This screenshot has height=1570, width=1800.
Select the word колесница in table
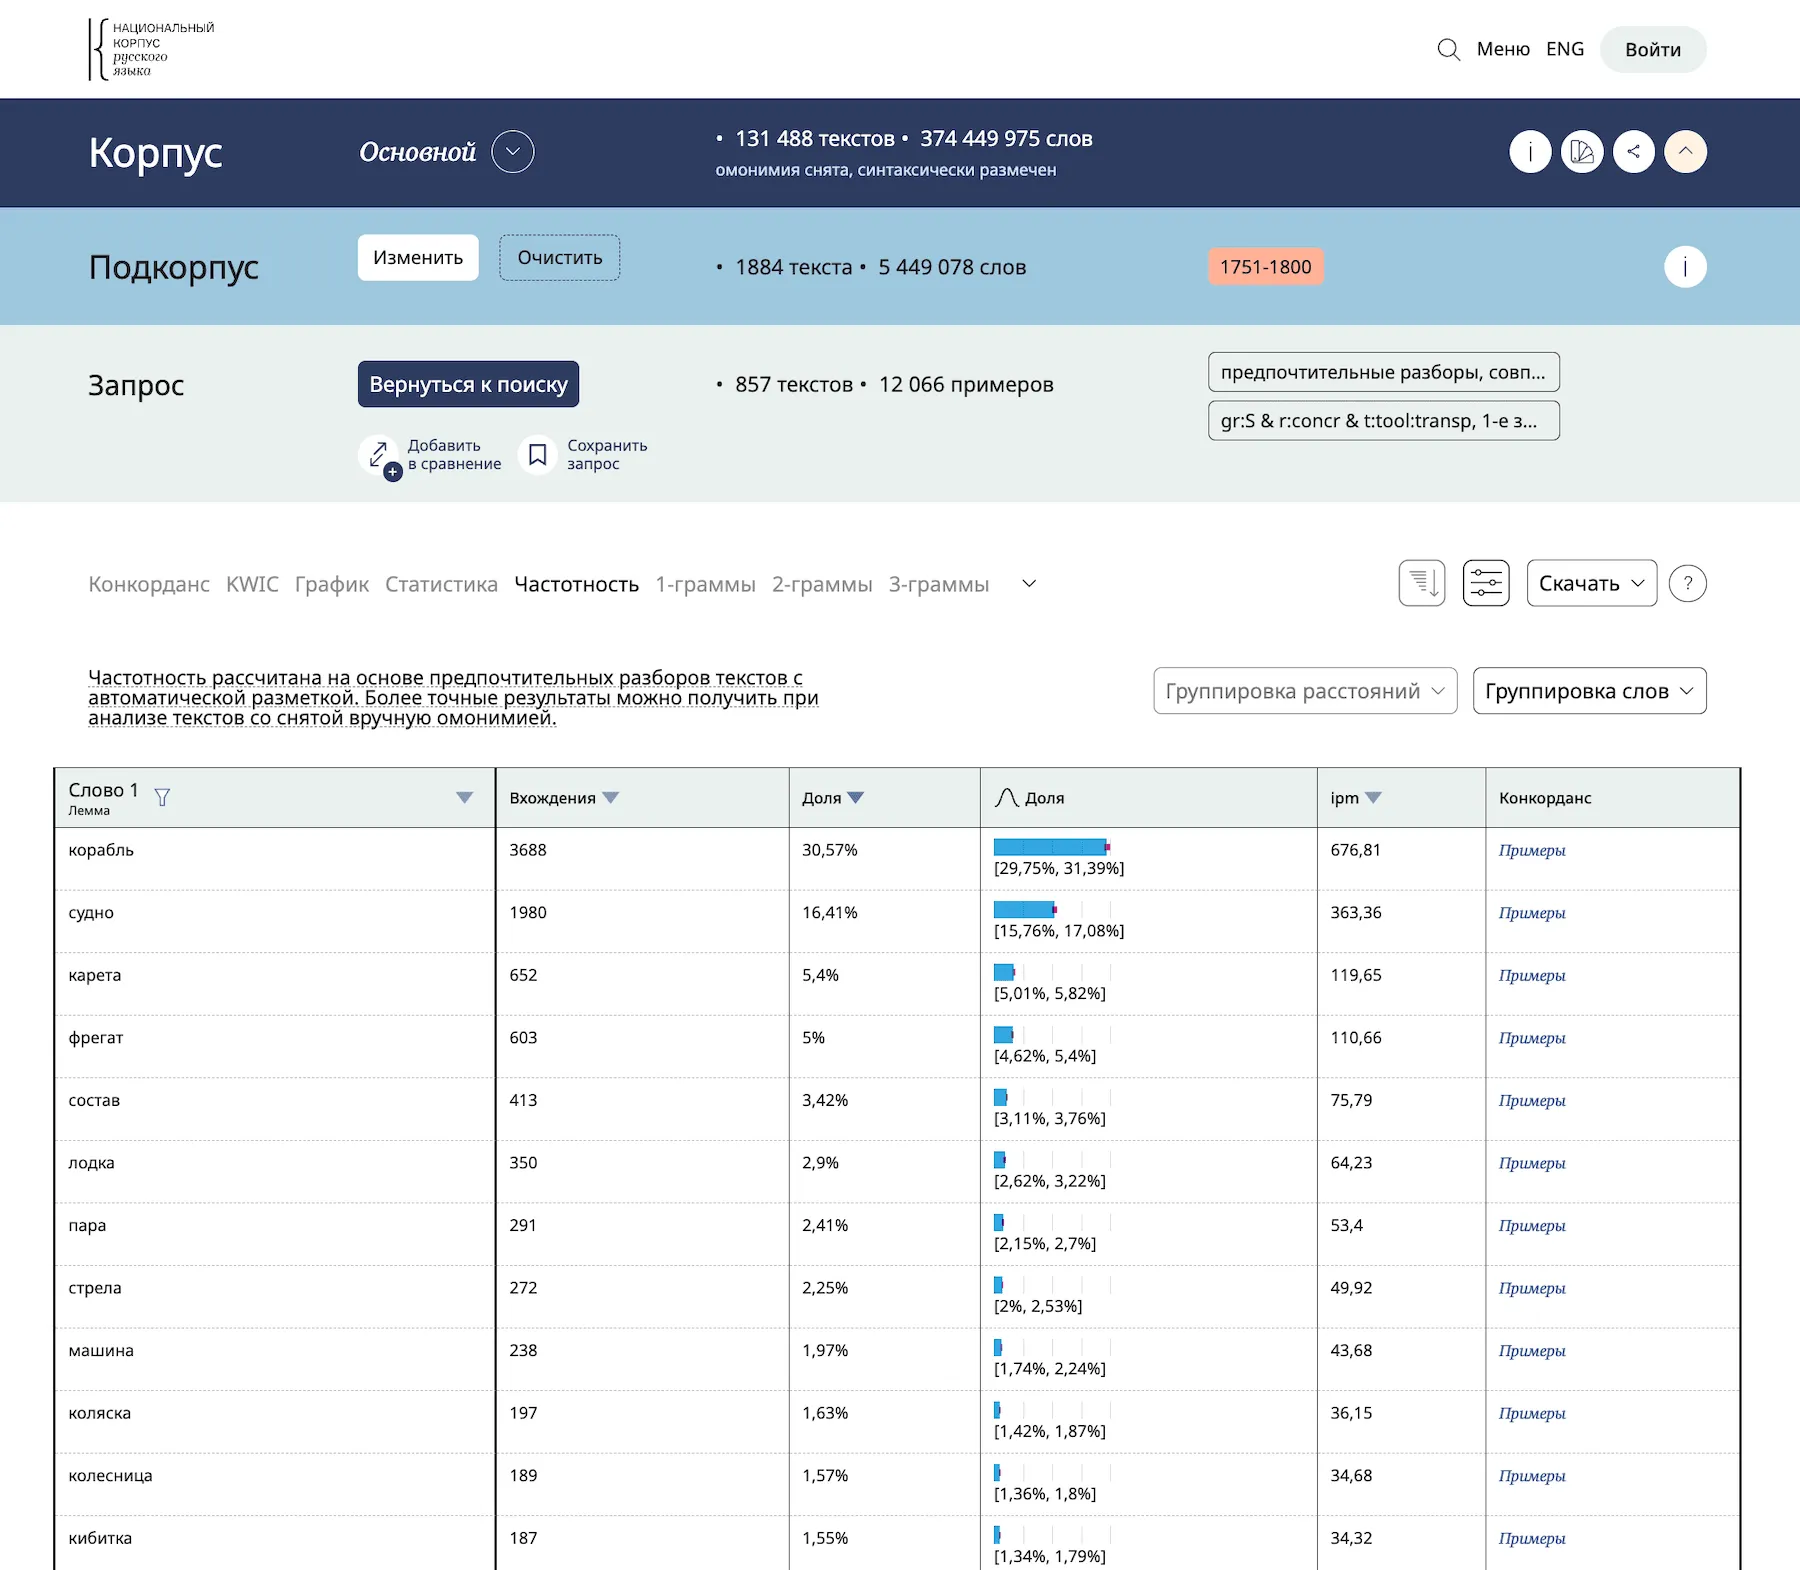pyautogui.click(x=110, y=1476)
